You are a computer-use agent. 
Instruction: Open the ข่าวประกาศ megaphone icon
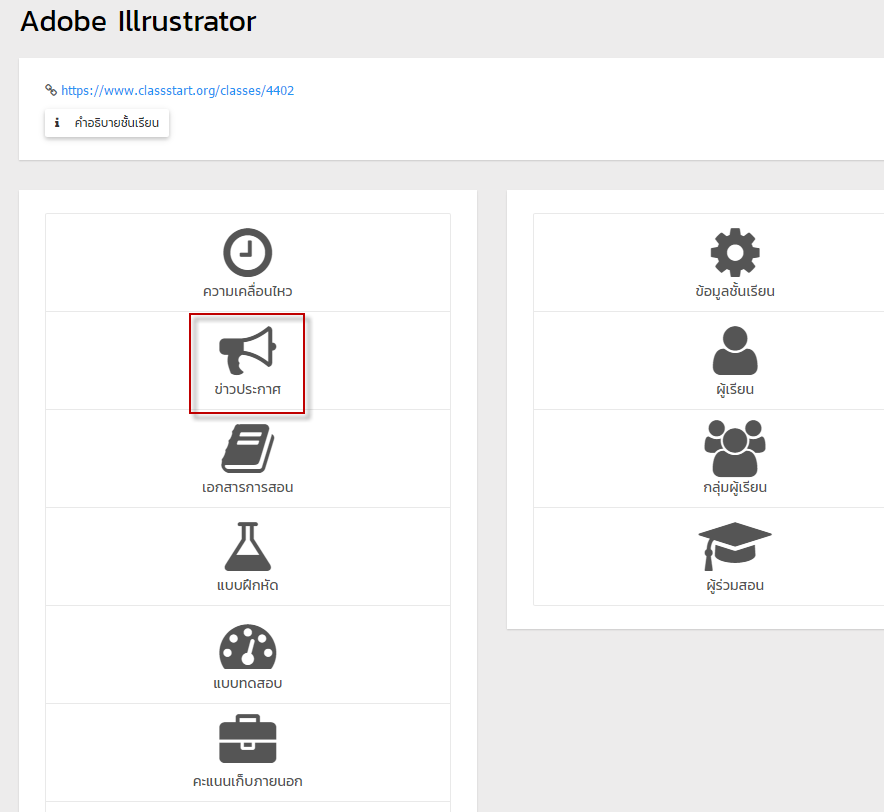tap(247, 350)
